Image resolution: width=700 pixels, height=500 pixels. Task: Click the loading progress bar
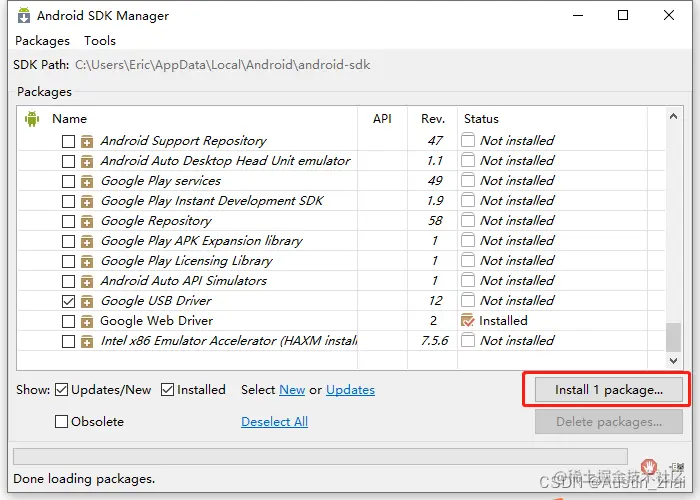321,457
